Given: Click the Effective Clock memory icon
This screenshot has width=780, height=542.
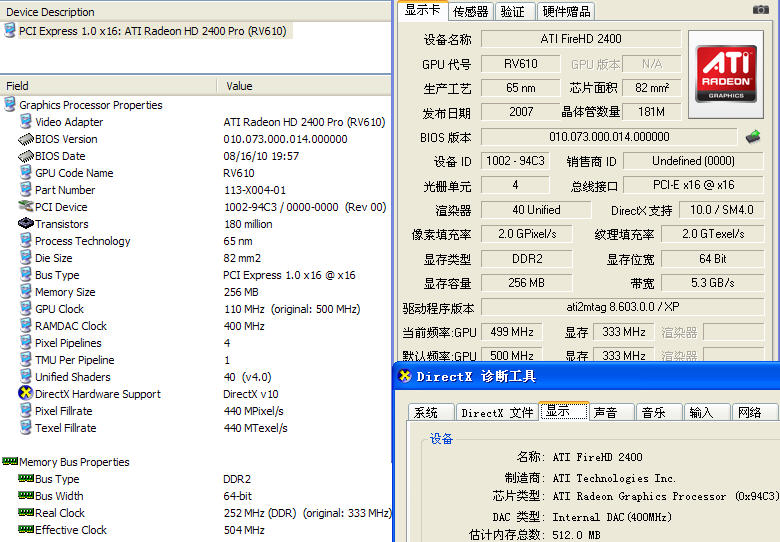Looking at the screenshot, I should pos(25,529).
